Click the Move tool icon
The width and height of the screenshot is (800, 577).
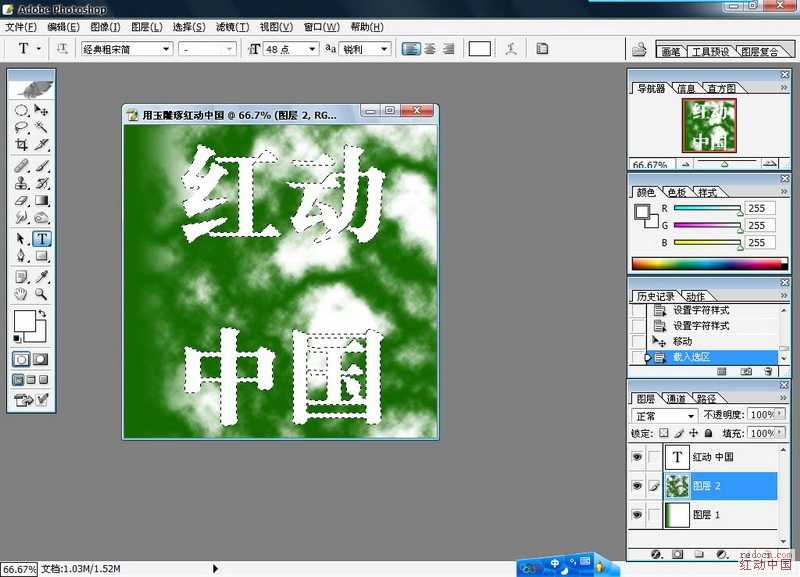click(41, 110)
